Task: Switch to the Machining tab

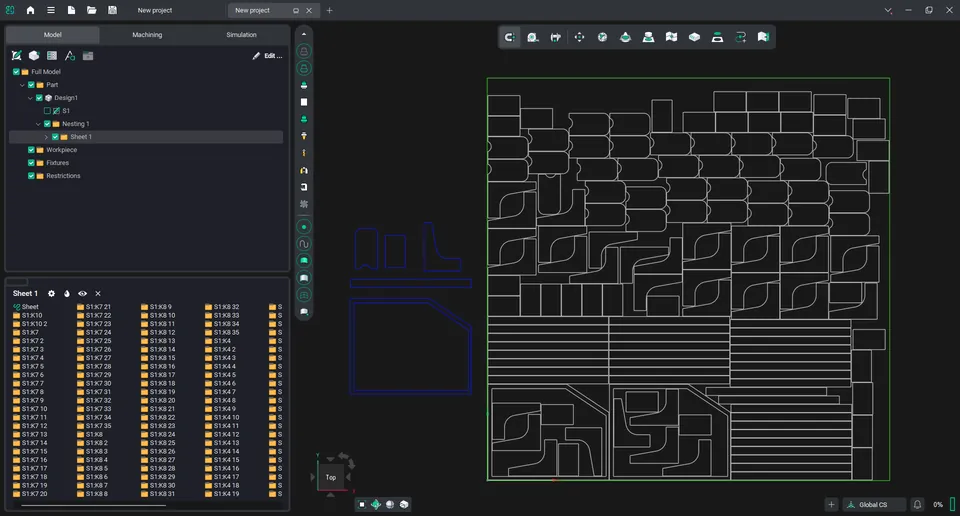Action: click(148, 35)
